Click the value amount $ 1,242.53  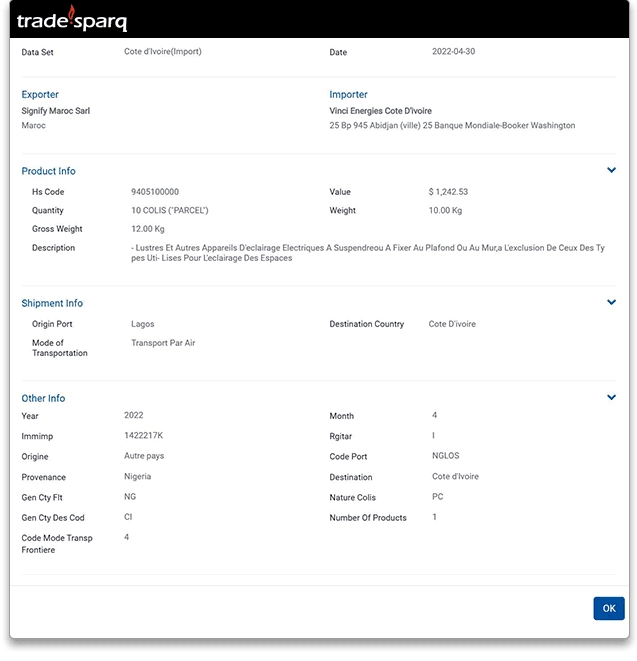(x=448, y=192)
